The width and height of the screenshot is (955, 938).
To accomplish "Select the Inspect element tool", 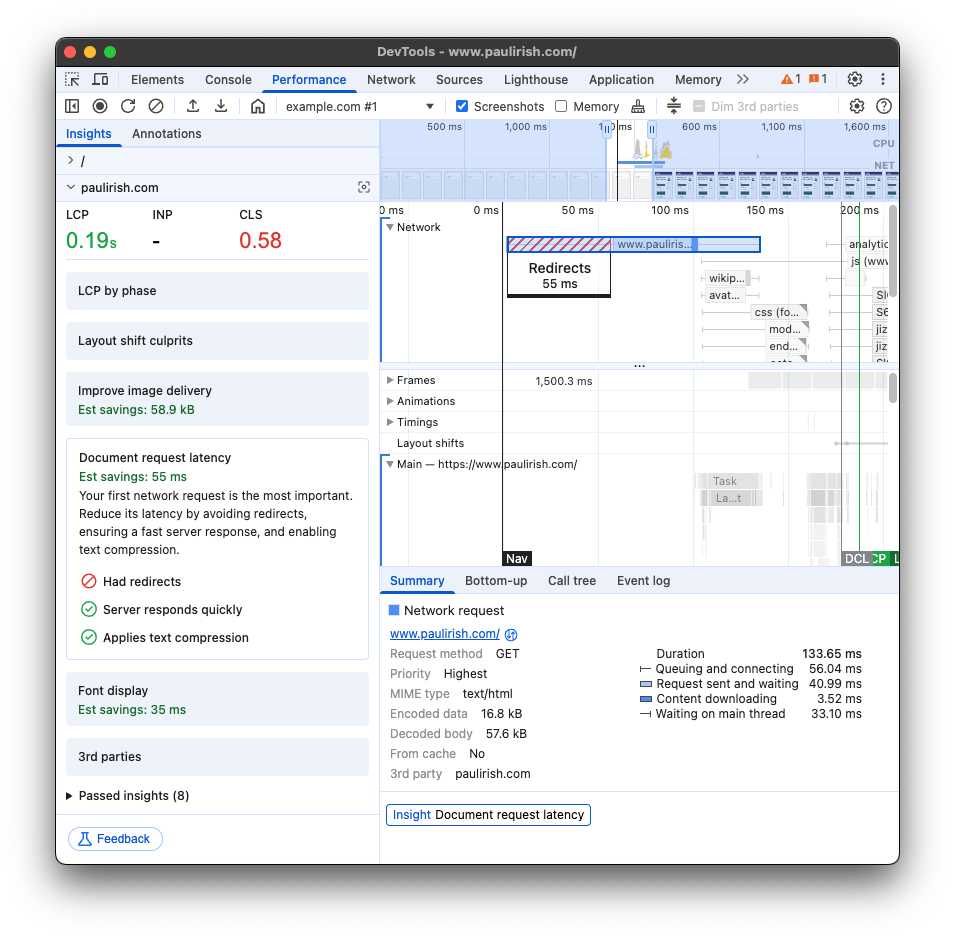I will [x=71, y=79].
